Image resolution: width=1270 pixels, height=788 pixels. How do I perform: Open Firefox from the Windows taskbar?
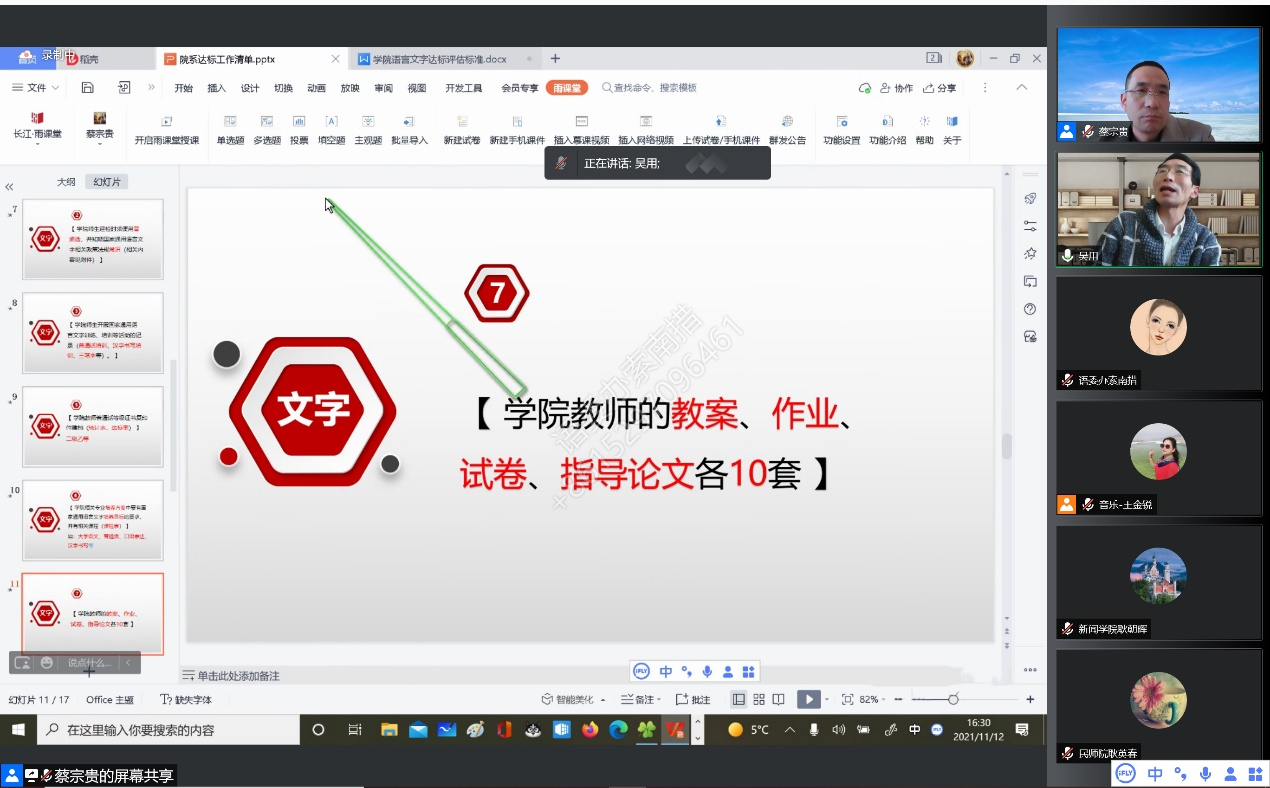[590, 730]
